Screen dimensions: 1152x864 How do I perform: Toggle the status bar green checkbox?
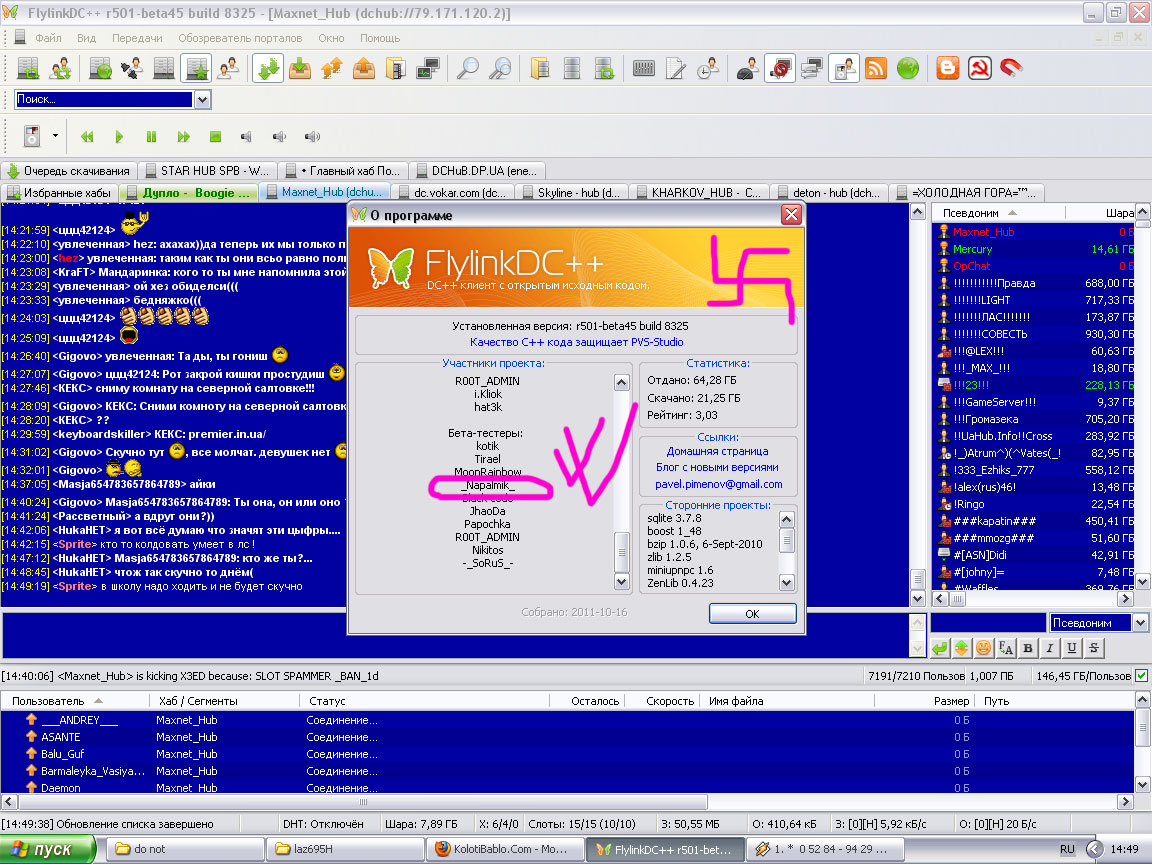1141,675
